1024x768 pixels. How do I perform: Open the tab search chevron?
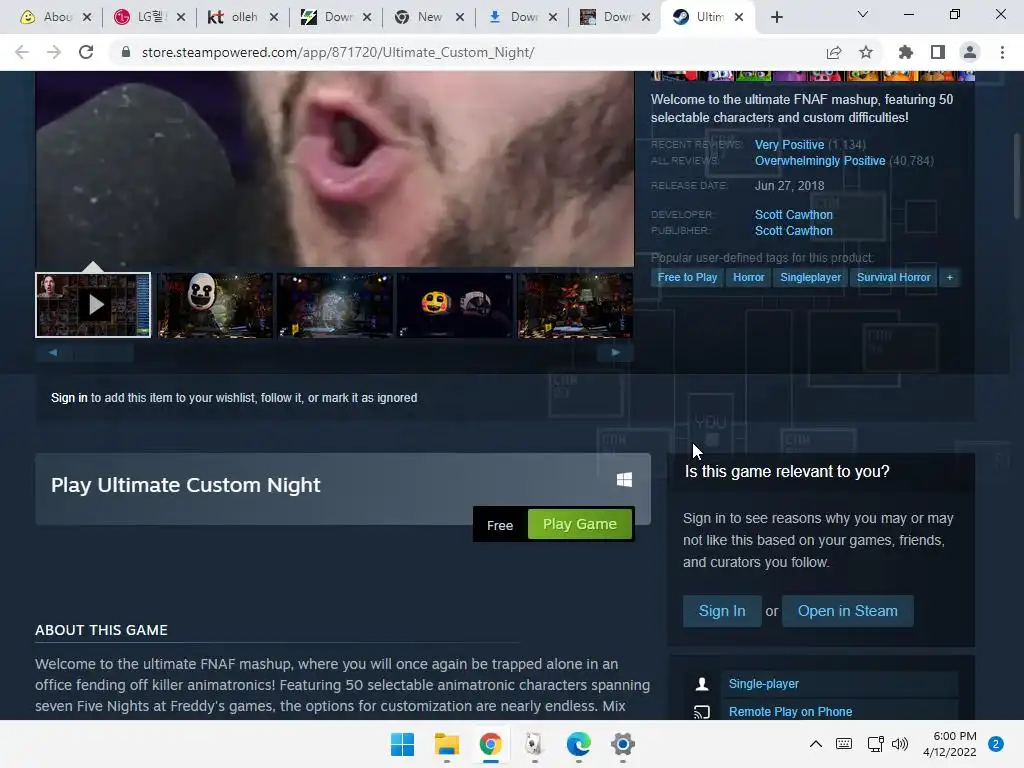(x=863, y=14)
